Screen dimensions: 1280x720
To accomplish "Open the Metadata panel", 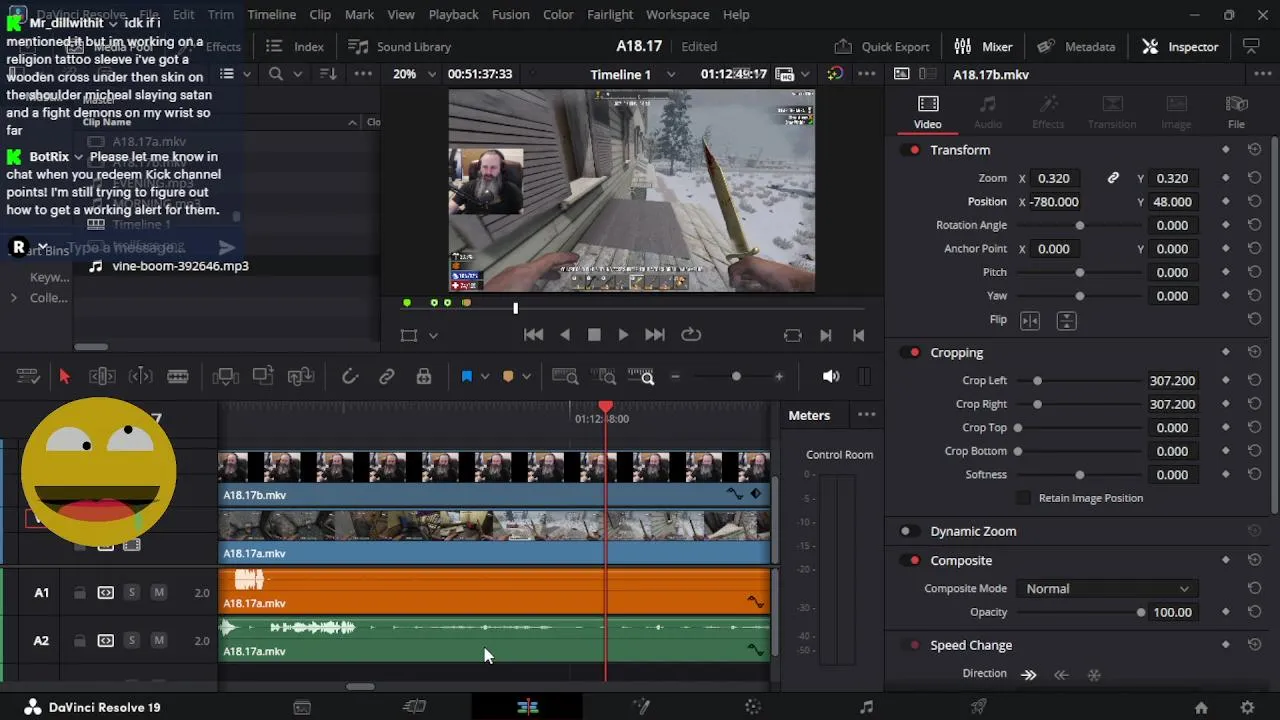I will [1076, 46].
